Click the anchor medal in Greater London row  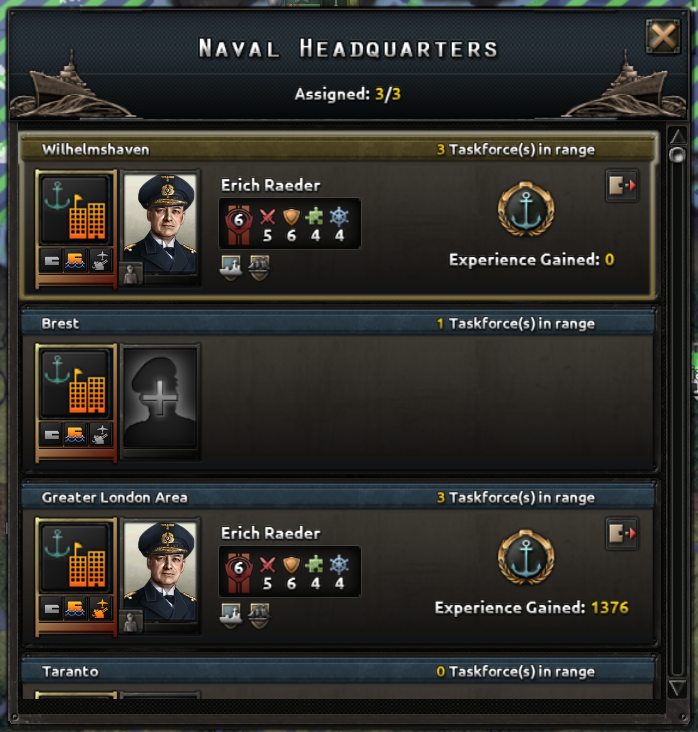(526, 557)
